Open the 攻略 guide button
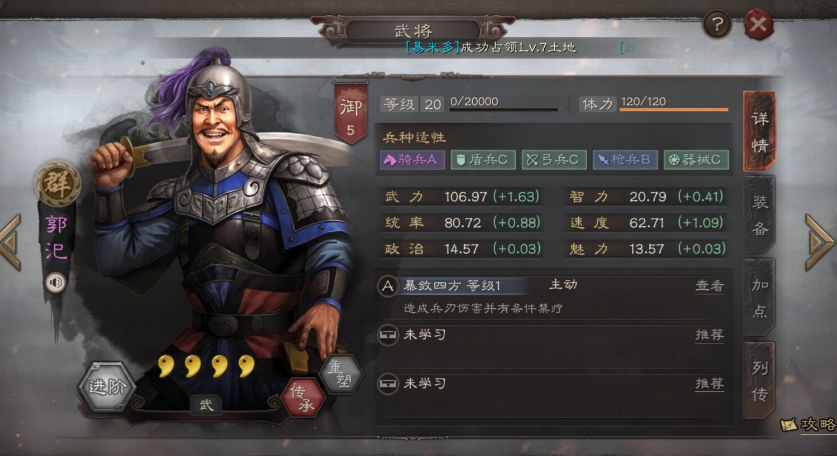Screen dimensions: 837x456 pyautogui.click(x=808, y=425)
